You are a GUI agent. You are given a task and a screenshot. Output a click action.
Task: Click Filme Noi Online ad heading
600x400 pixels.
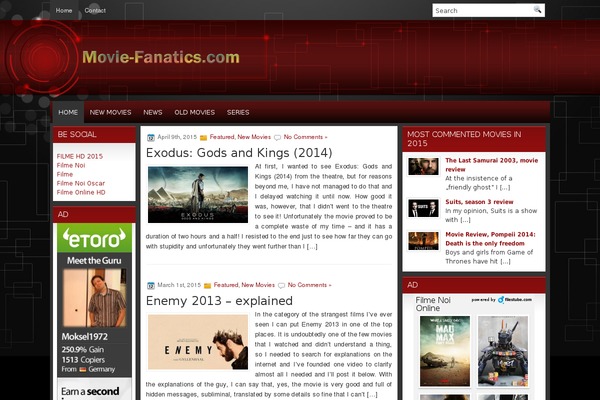(433, 304)
